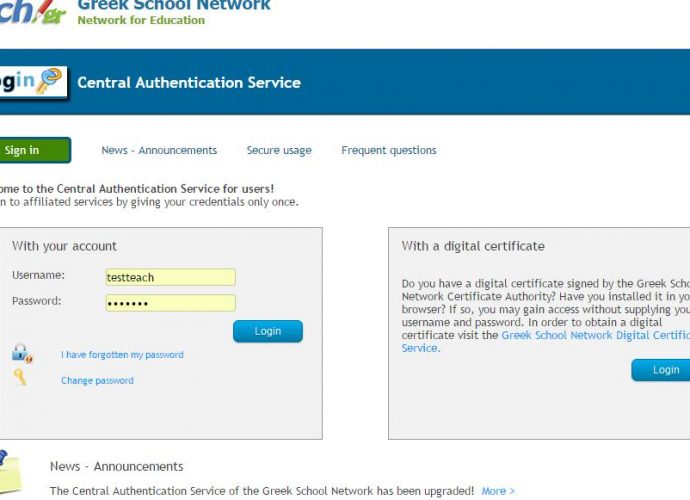Click the More link after announcement
The height and width of the screenshot is (500, 690).
coord(498,491)
